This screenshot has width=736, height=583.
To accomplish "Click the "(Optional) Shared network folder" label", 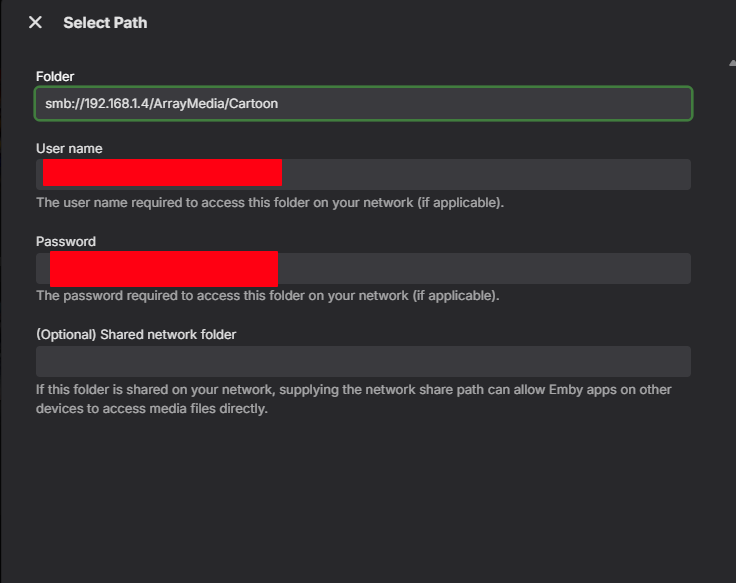I will pyautogui.click(x=136, y=334).
